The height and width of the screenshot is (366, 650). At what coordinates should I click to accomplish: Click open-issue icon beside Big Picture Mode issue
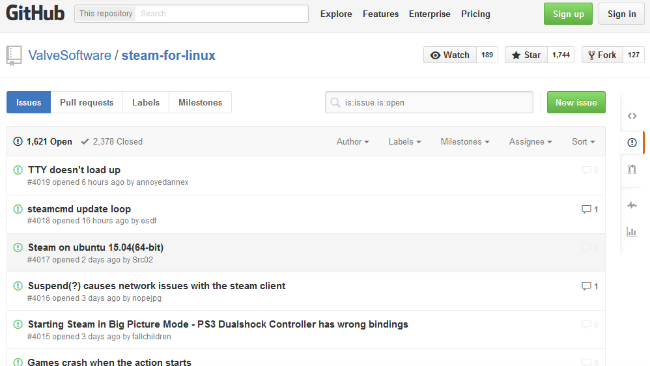18,325
